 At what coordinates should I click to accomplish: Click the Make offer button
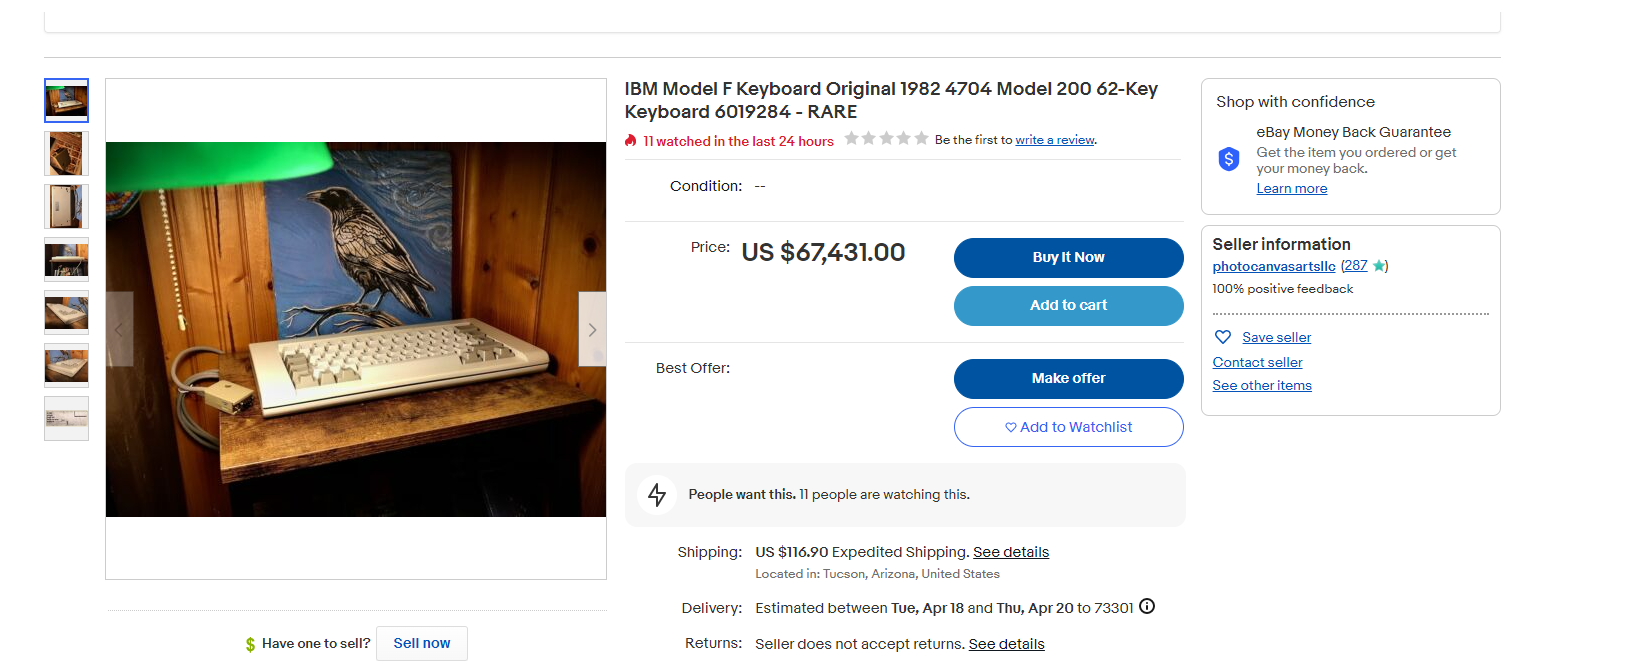pyautogui.click(x=1068, y=379)
